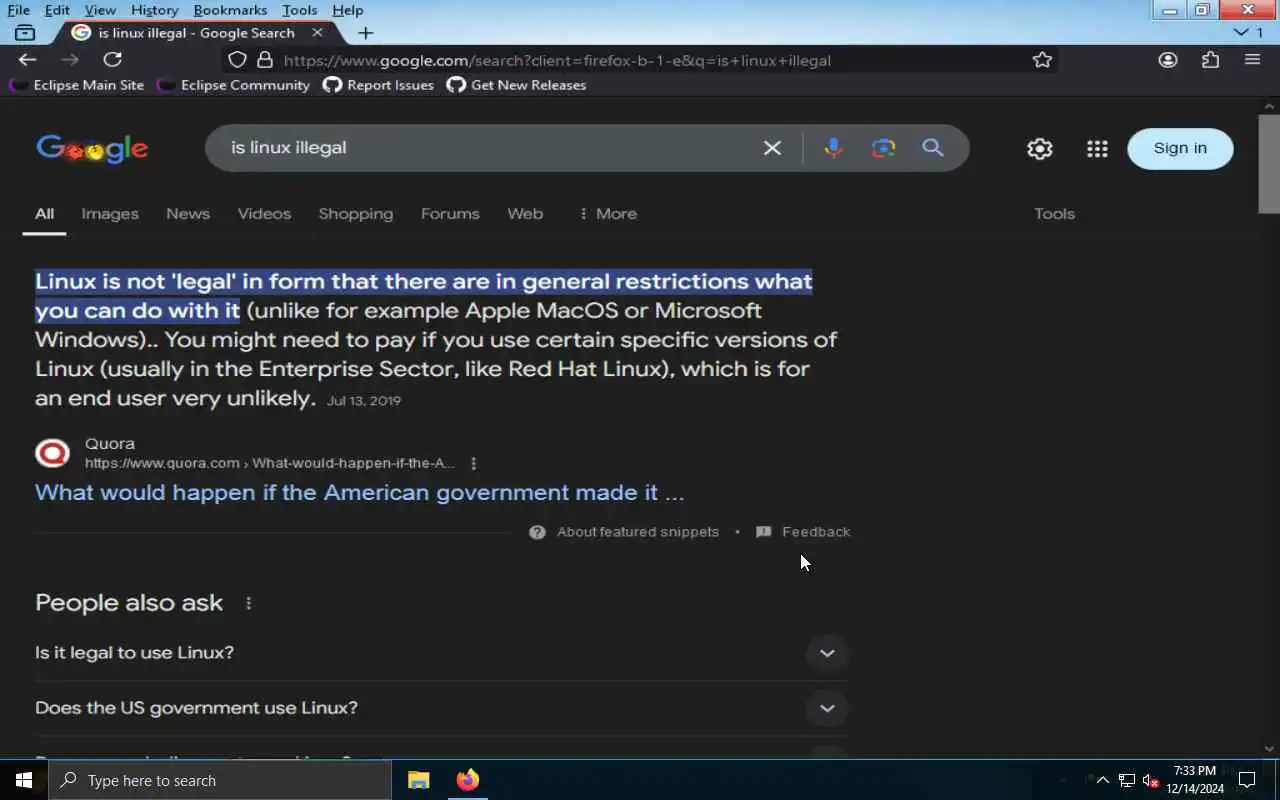The image size is (1280, 800).
Task: Open the Windows Start menu
Action: 24,780
